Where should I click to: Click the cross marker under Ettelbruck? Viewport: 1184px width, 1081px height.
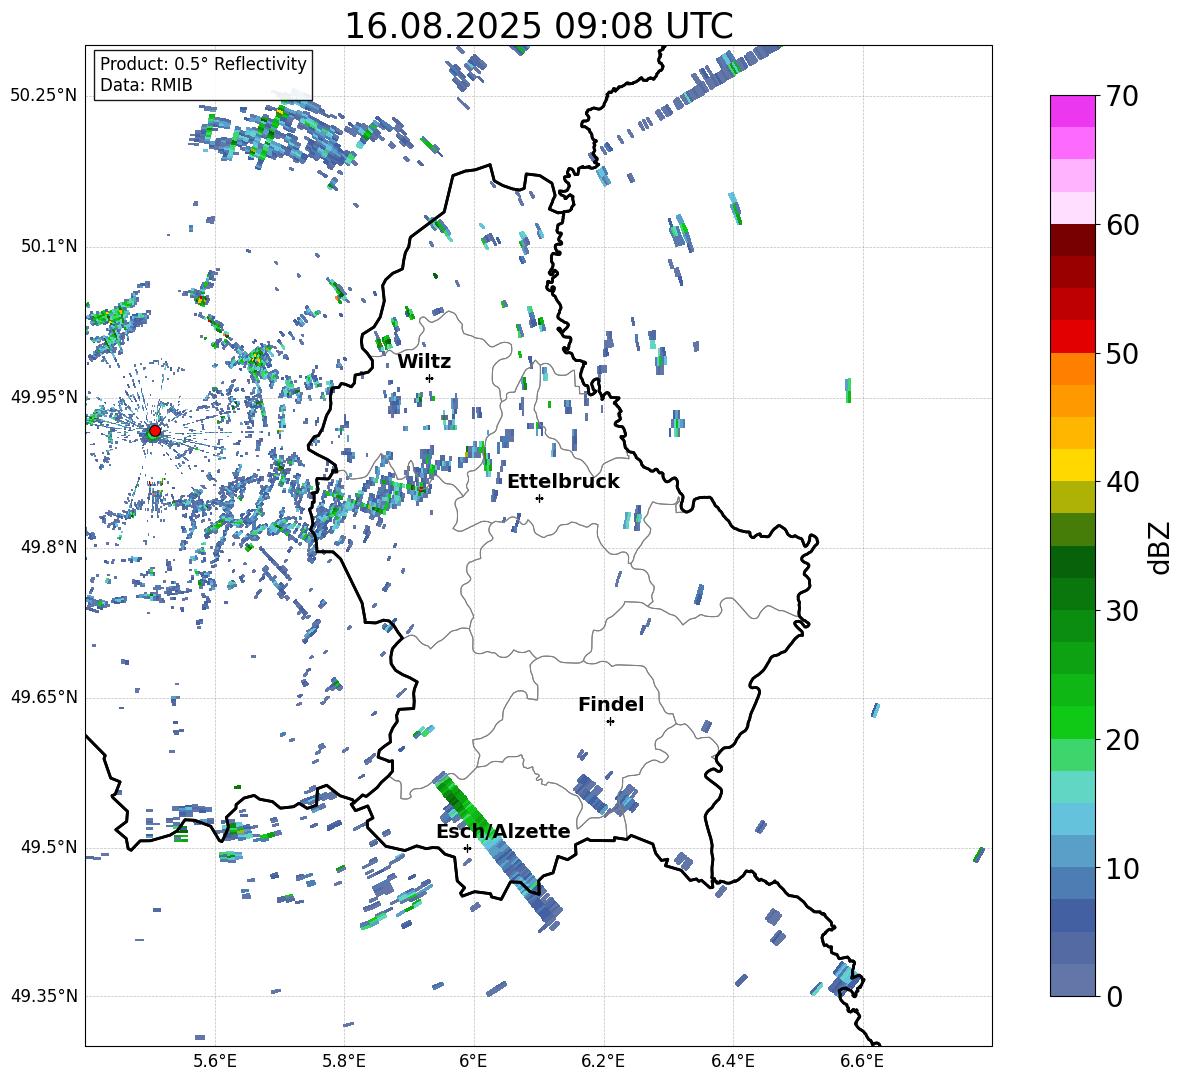click(539, 498)
